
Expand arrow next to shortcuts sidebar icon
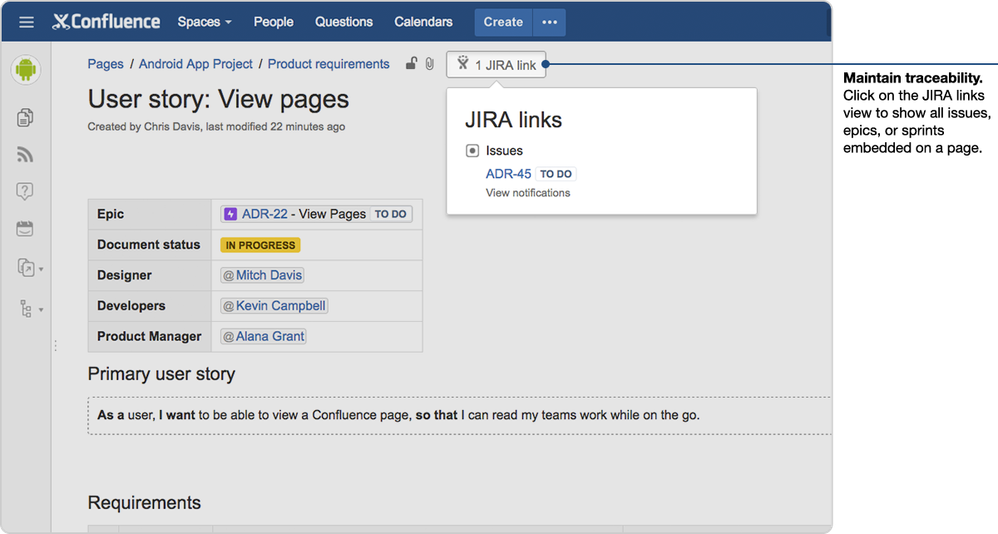(x=41, y=269)
